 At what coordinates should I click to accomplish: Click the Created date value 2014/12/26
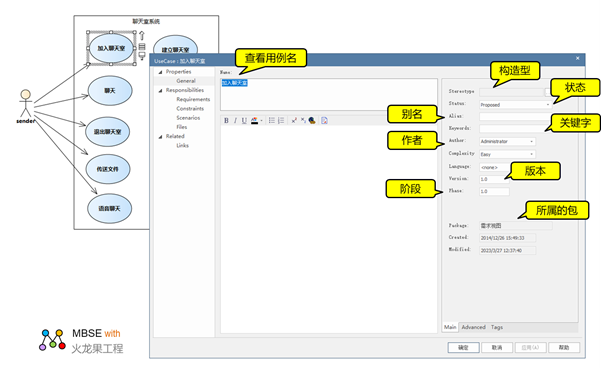pos(507,238)
